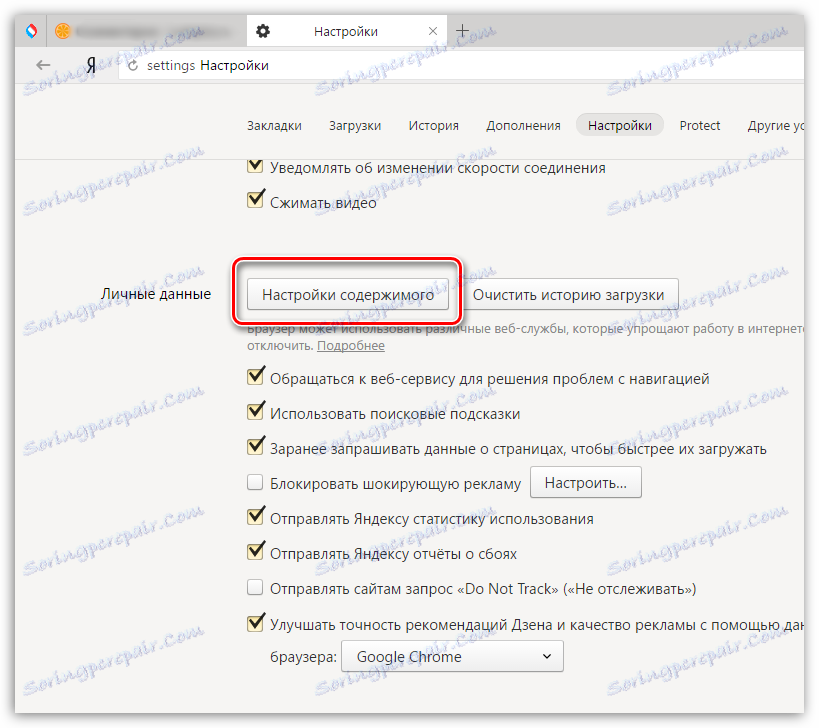Toggle Отправлять Яндексу отчёты о сбоях
The image size is (819, 728).
point(255,552)
